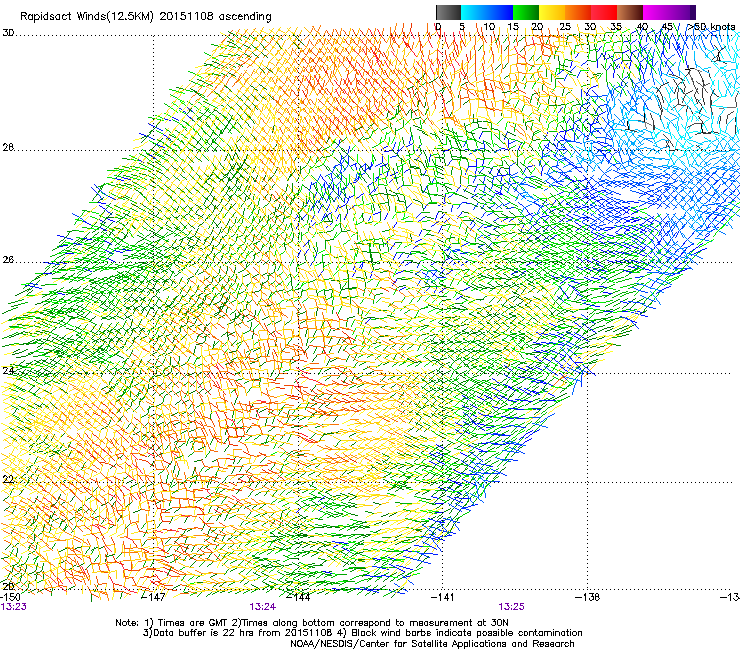Image resolution: width=740 pixels, height=650 pixels.
Task: Click the latitude label 30
Action: click(8, 33)
